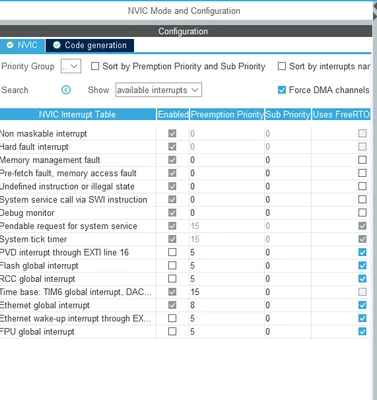
Task: Select Ethernet global interrupt row name
Action: (45, 305)
